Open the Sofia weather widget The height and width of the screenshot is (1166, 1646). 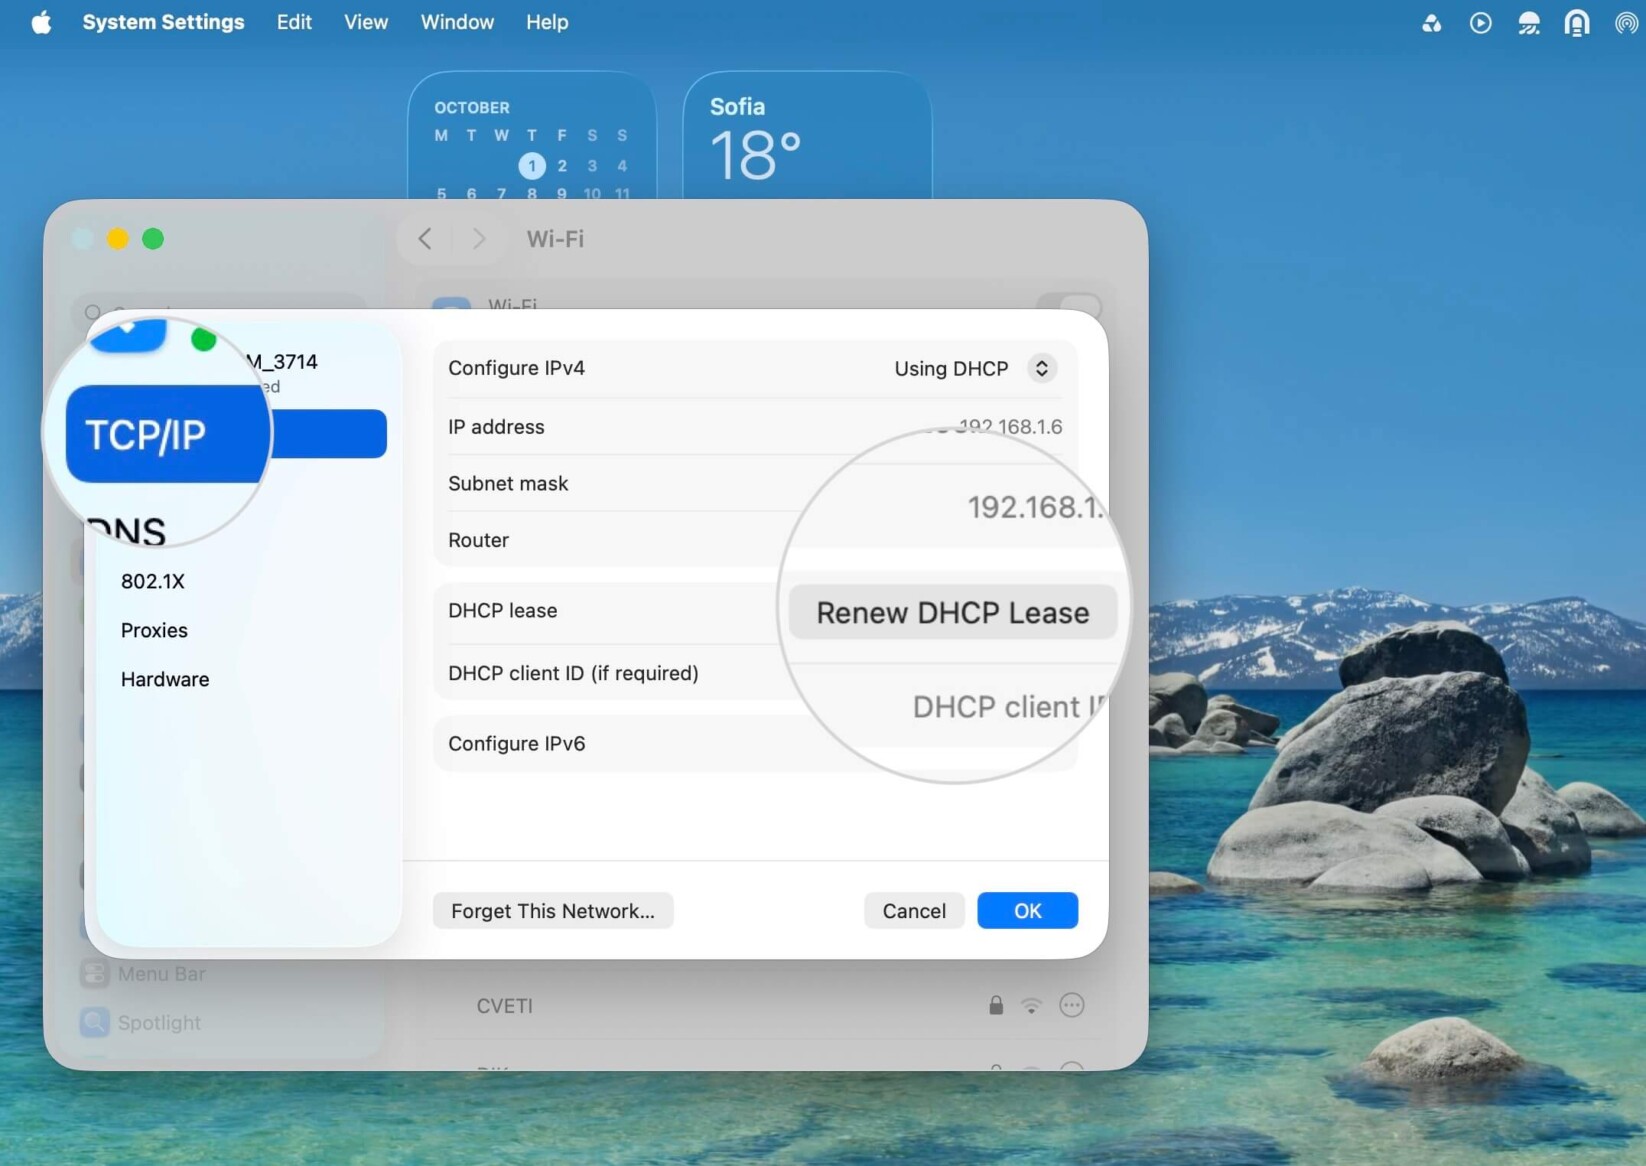coord(808,135)
